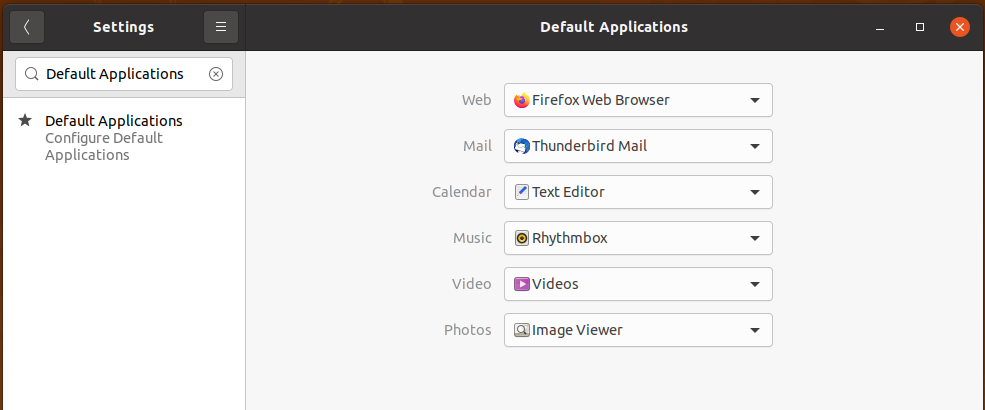
Task: Maximize the Settings window
Action: click(920, 27)
